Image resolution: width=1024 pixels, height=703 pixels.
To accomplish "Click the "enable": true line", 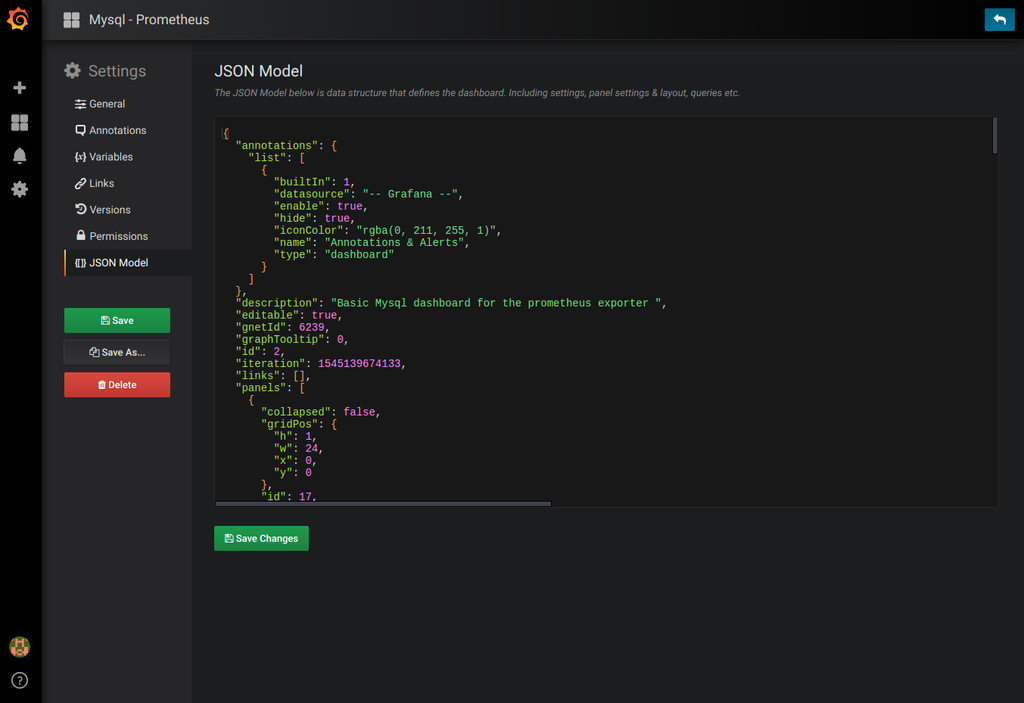I will tap(321, 206).
